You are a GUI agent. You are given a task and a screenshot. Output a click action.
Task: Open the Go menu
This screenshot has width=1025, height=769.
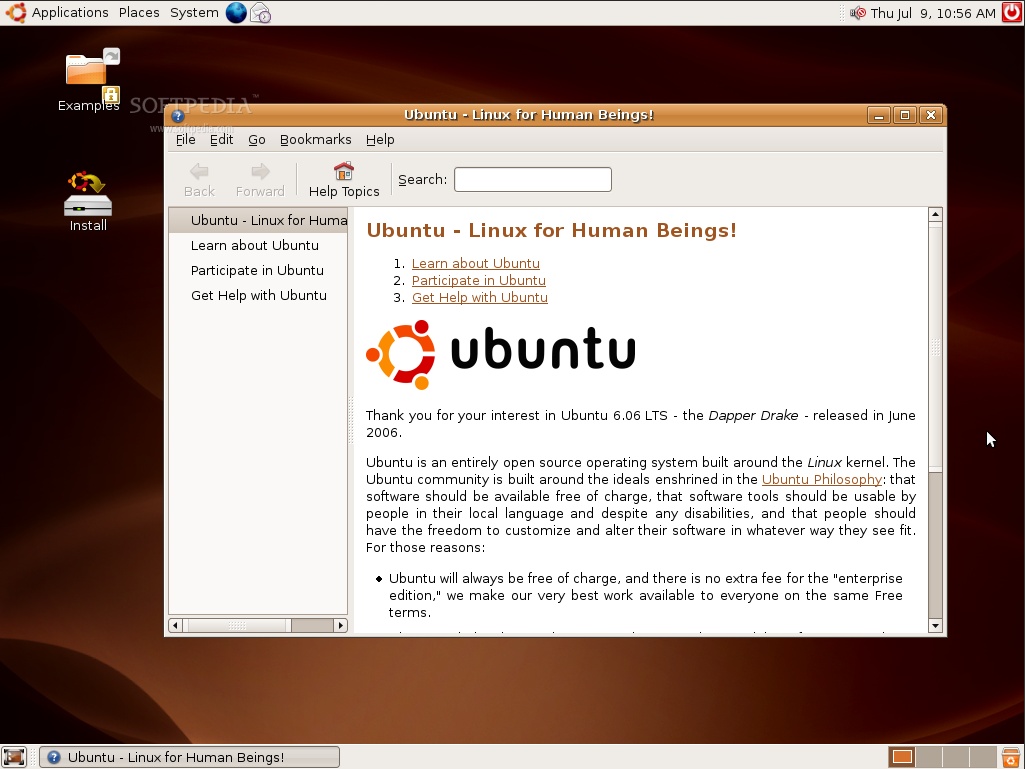pos(257,140)
